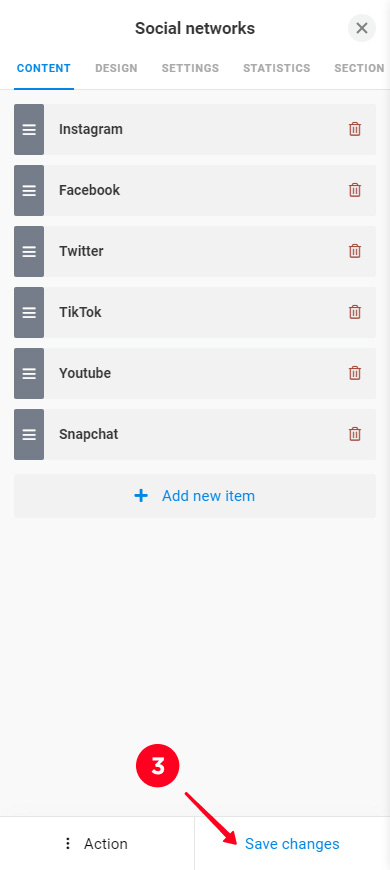Delete the Facebook item with trash icon
The width and height of the screenshot is (390, 870).
pyautogui.click(x=354, y=190)
